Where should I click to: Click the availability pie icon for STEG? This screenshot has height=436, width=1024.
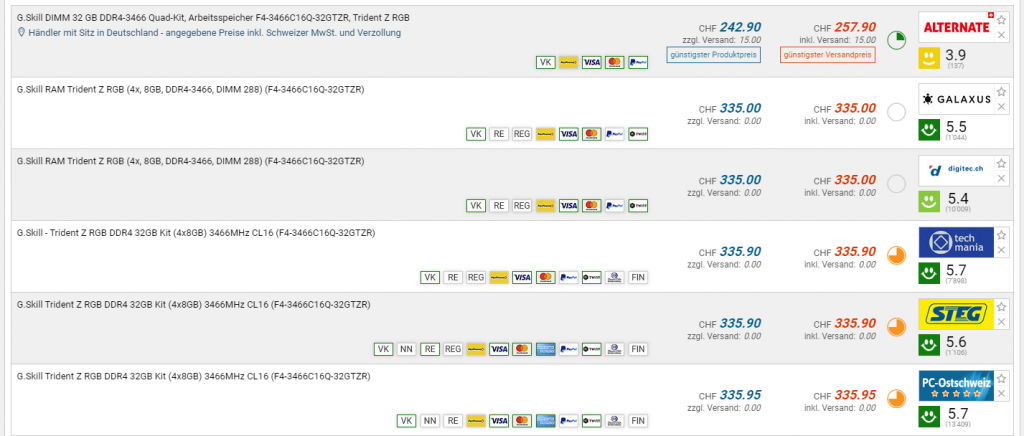(x=896, y=326)
